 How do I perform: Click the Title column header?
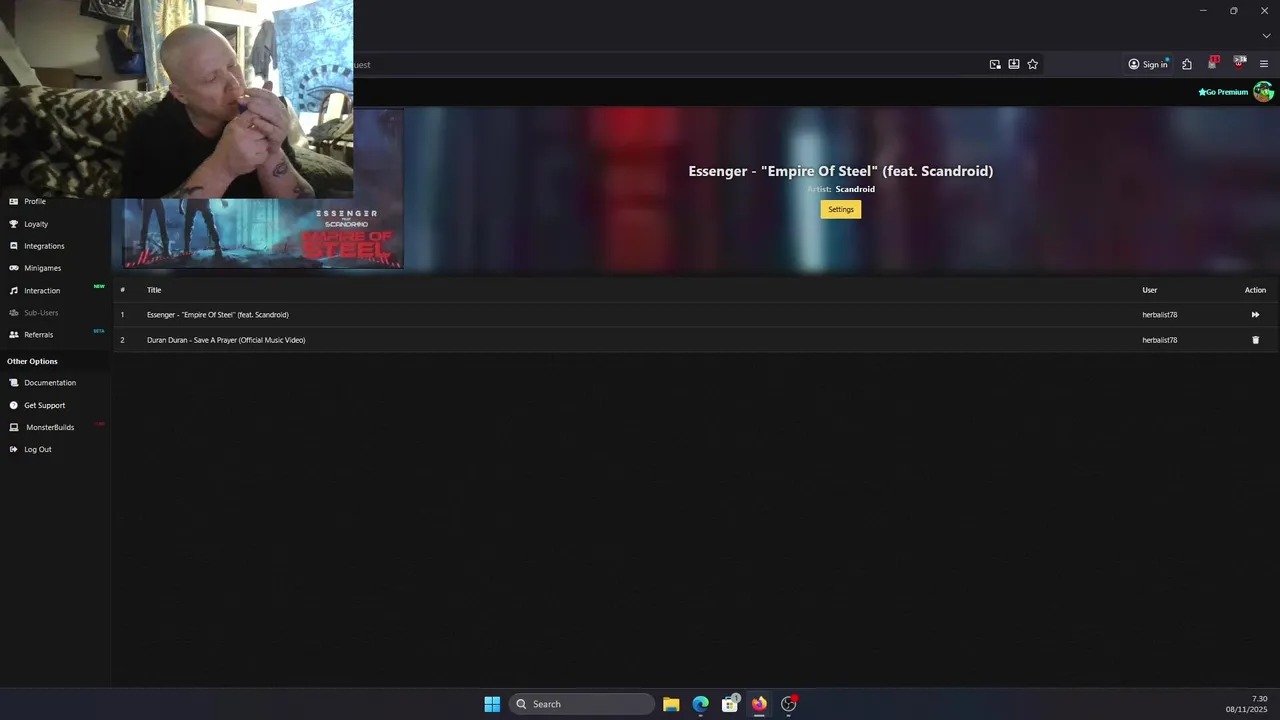154,290
